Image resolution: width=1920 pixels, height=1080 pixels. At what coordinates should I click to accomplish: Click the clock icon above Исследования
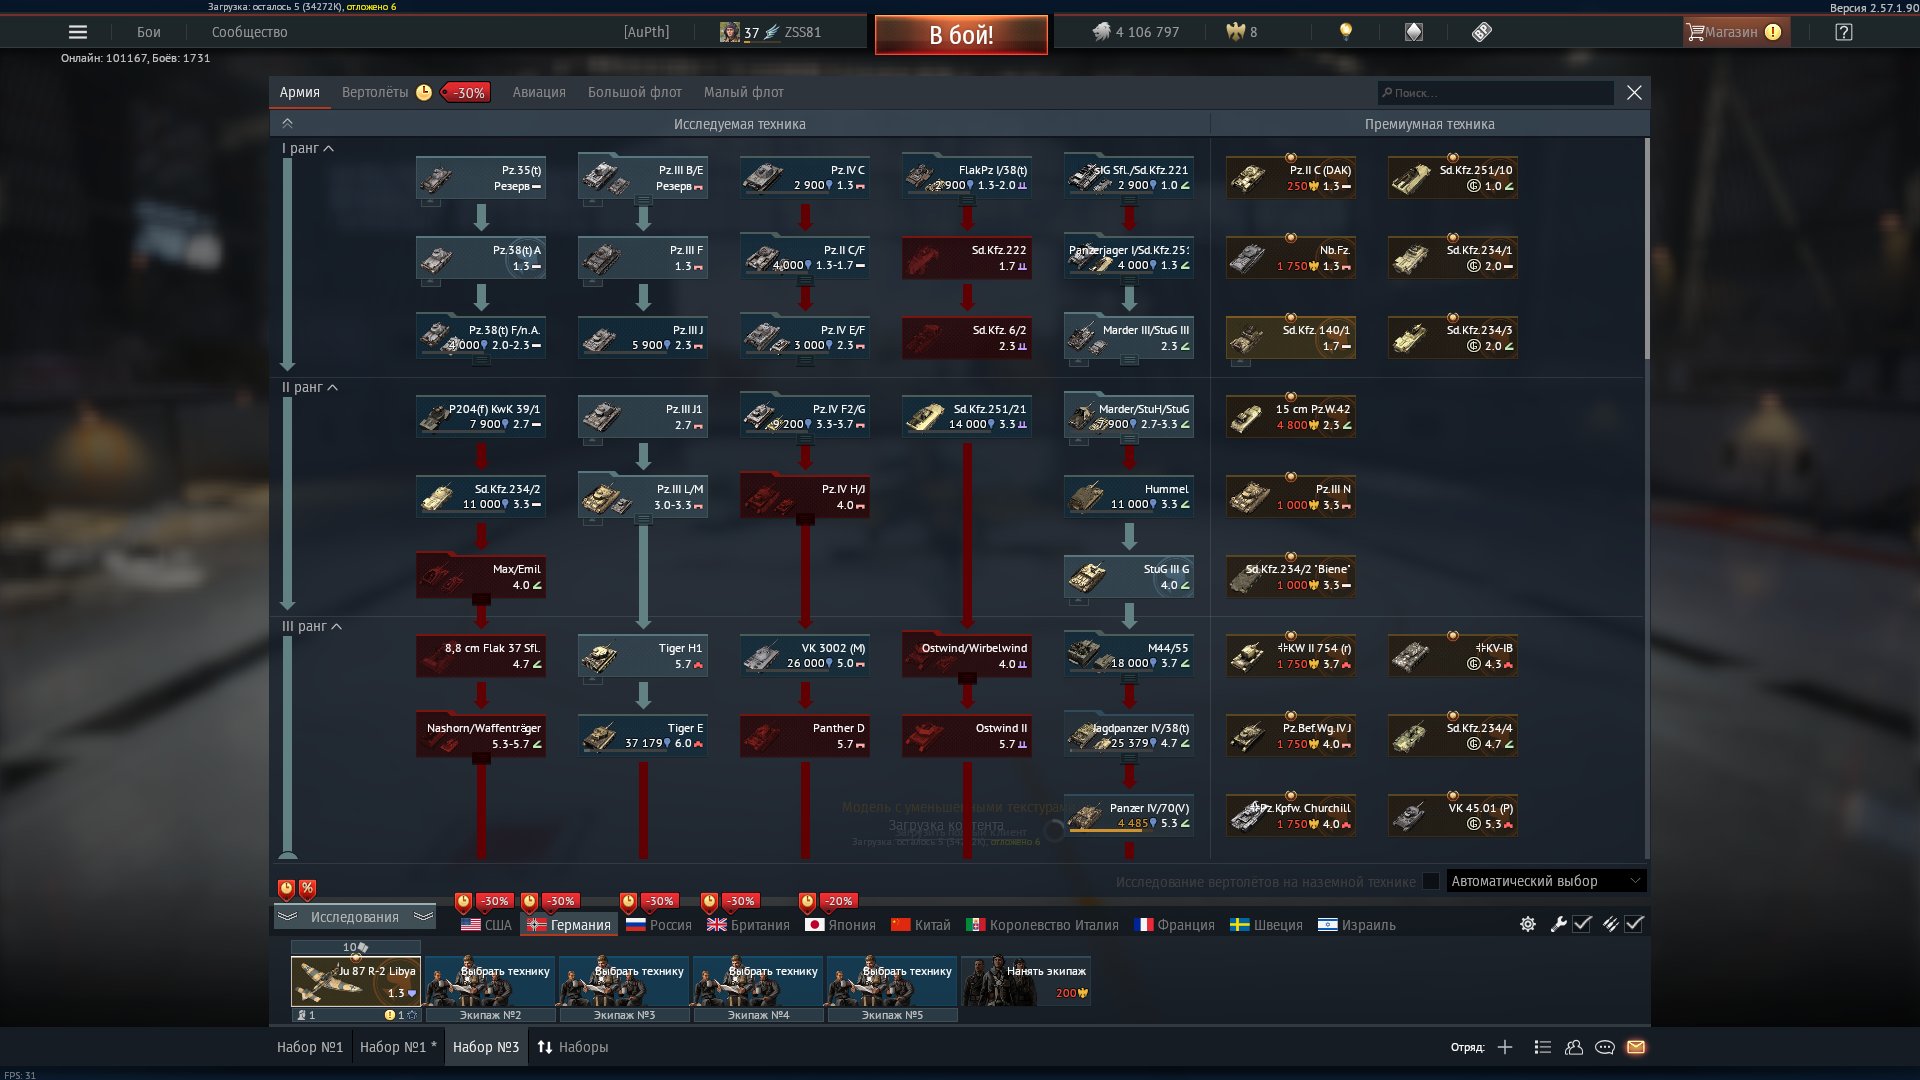(286, 888)
